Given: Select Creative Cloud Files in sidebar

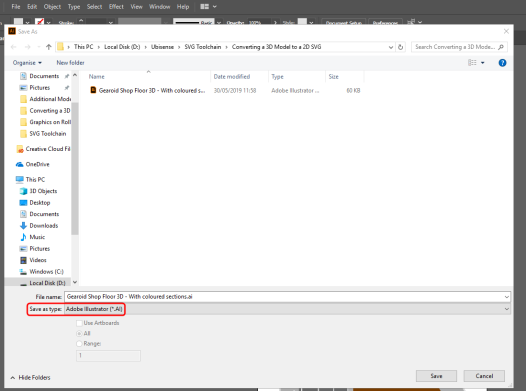Looking at the screenshot, I should [43, 149].
